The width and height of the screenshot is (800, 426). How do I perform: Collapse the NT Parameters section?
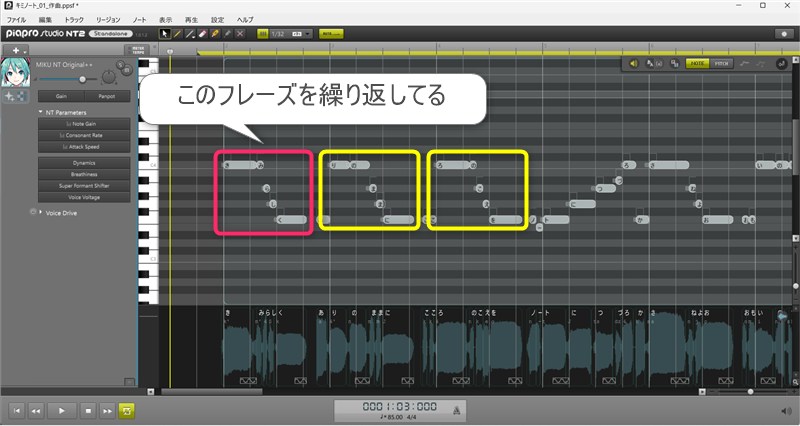click(x=41, y=112)
